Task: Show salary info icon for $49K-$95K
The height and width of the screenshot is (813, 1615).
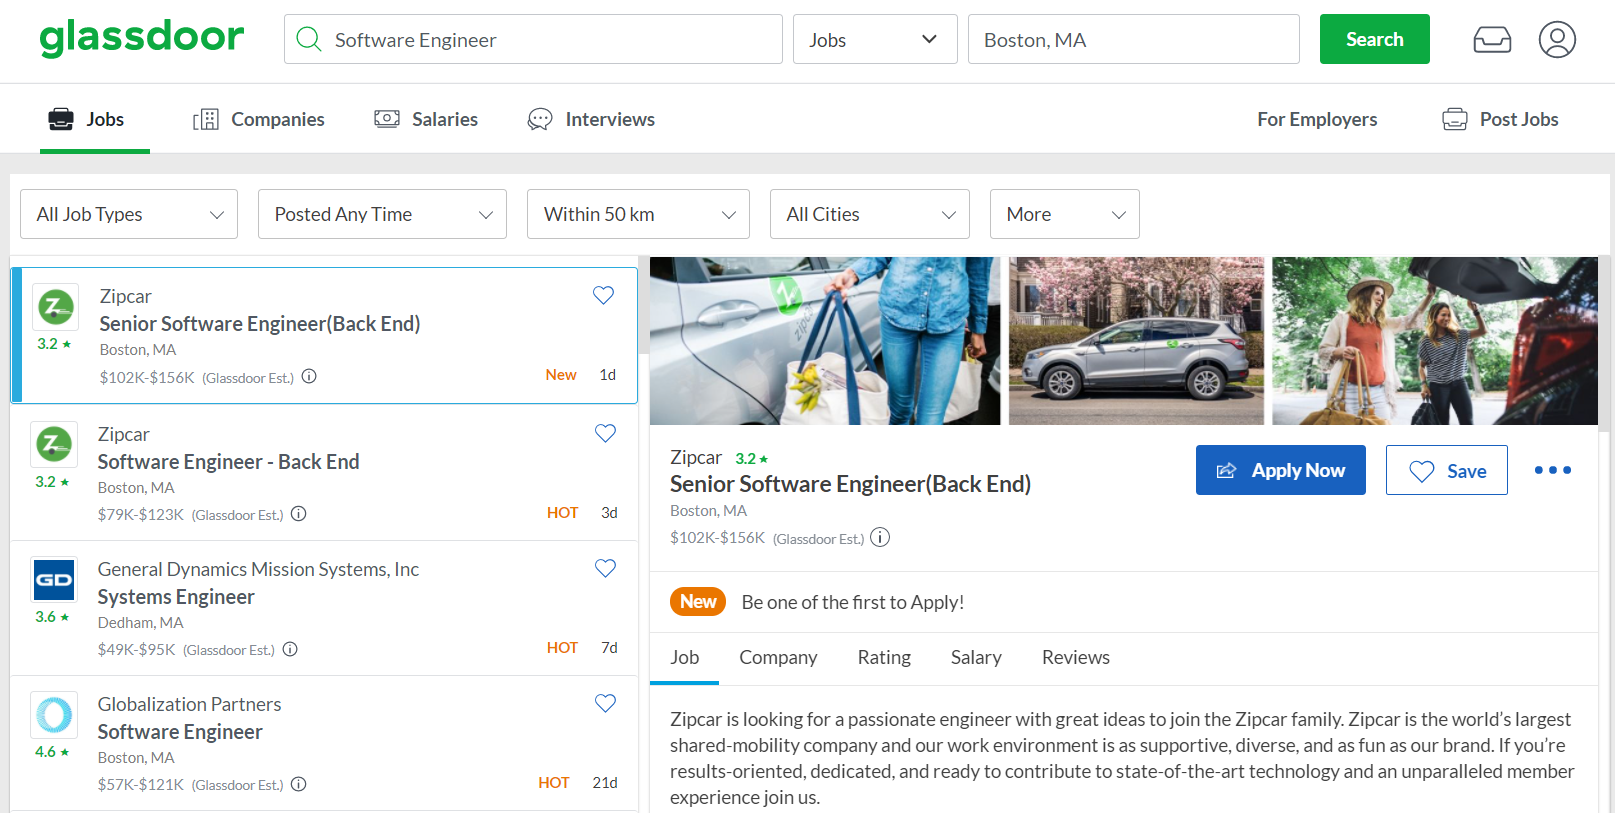Action: 290,649
